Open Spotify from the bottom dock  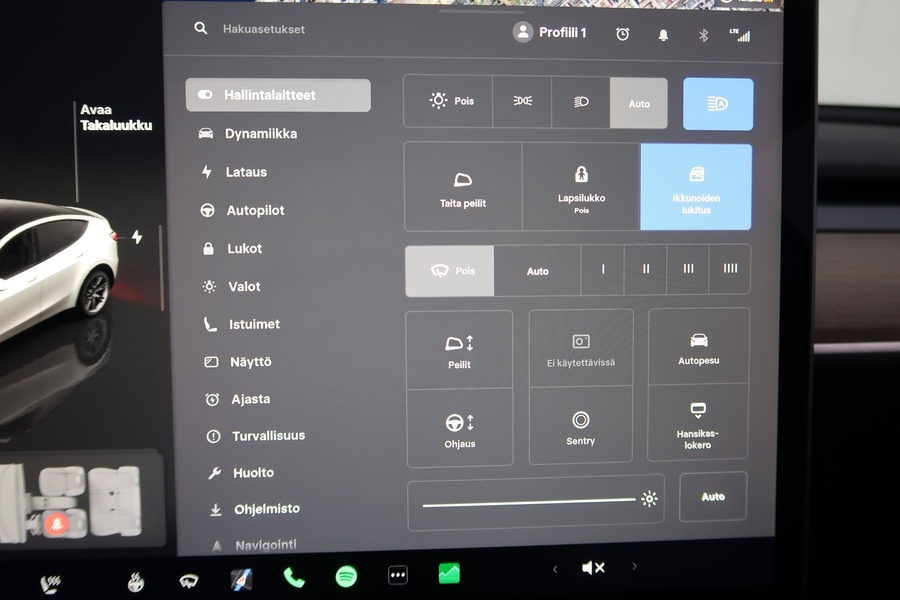[x=345, y=576]
